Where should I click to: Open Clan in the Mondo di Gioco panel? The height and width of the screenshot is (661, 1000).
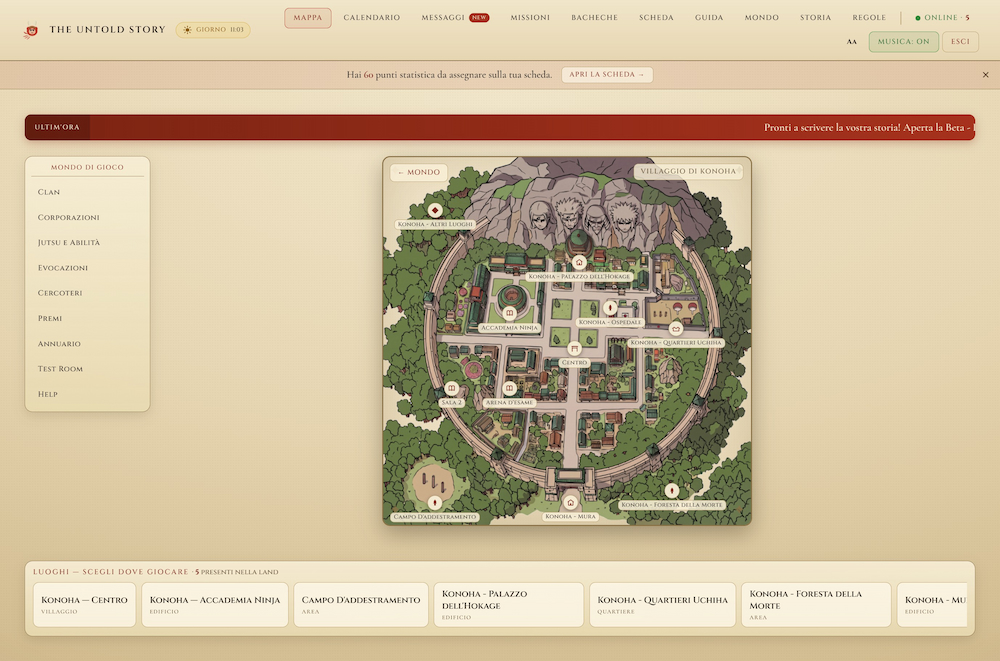(87, 192)
